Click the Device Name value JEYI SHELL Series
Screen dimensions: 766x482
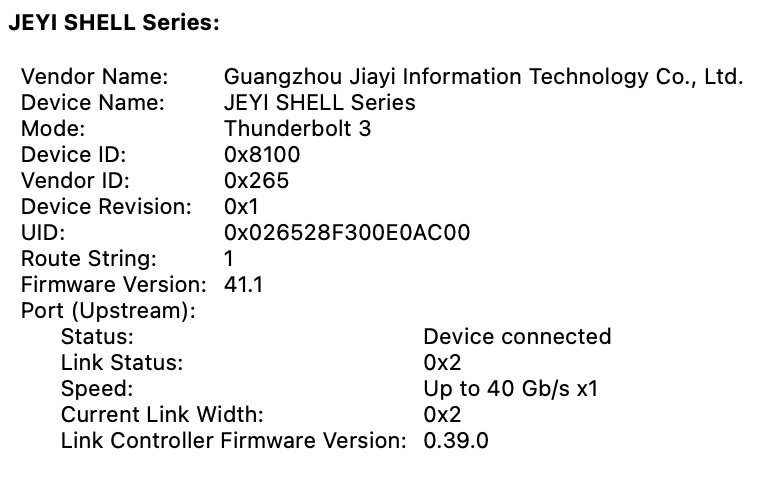319,103
